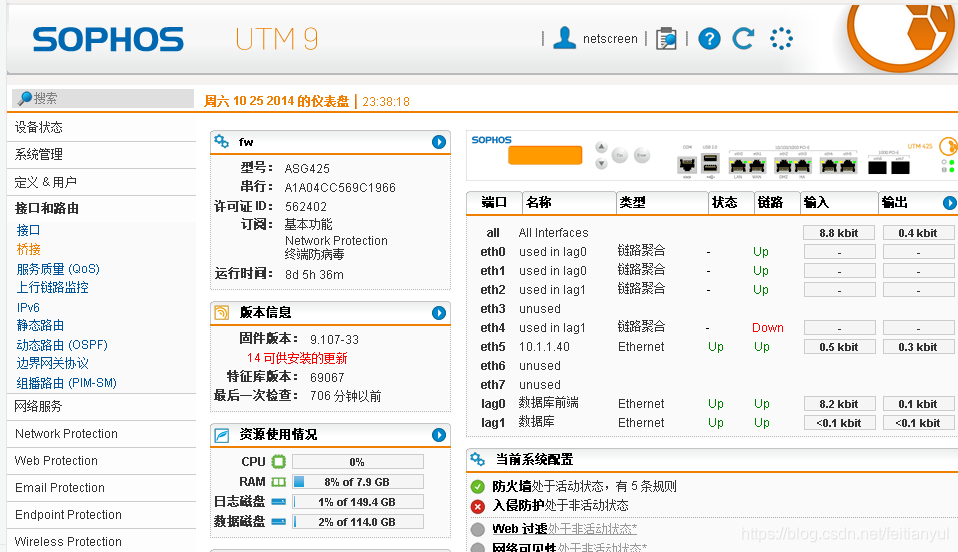The image size is (958, 552).
Task: Click the blue arrow on interface table header
Action: tap(949, 202)
